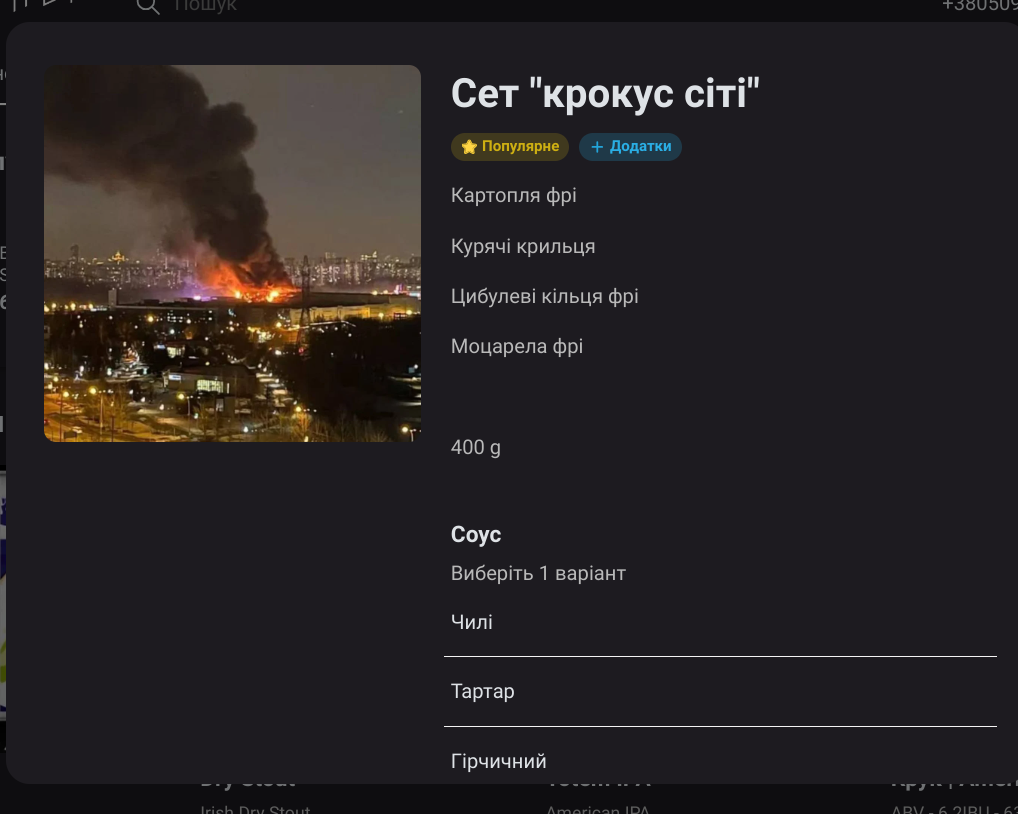Select the Чилі sauce option

[x=720, y=622]
